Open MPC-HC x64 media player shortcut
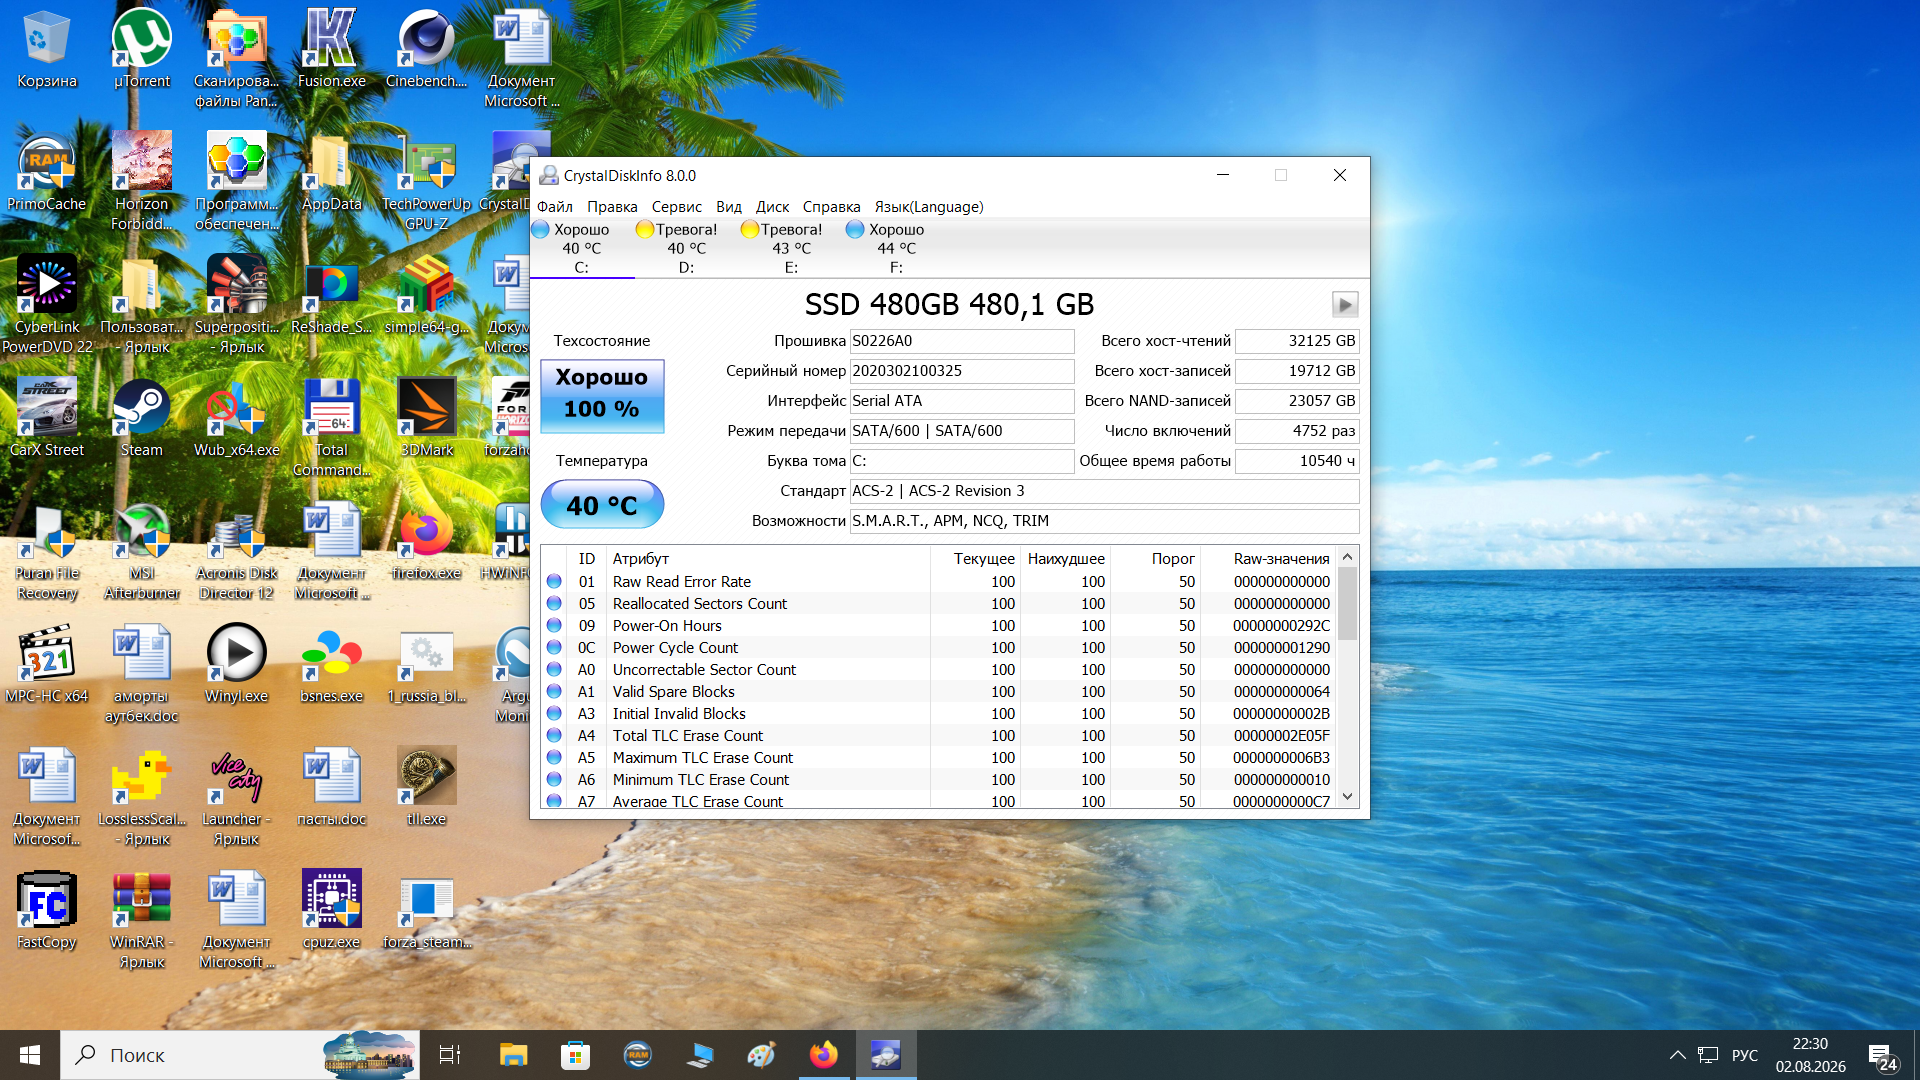 [46, 665]
